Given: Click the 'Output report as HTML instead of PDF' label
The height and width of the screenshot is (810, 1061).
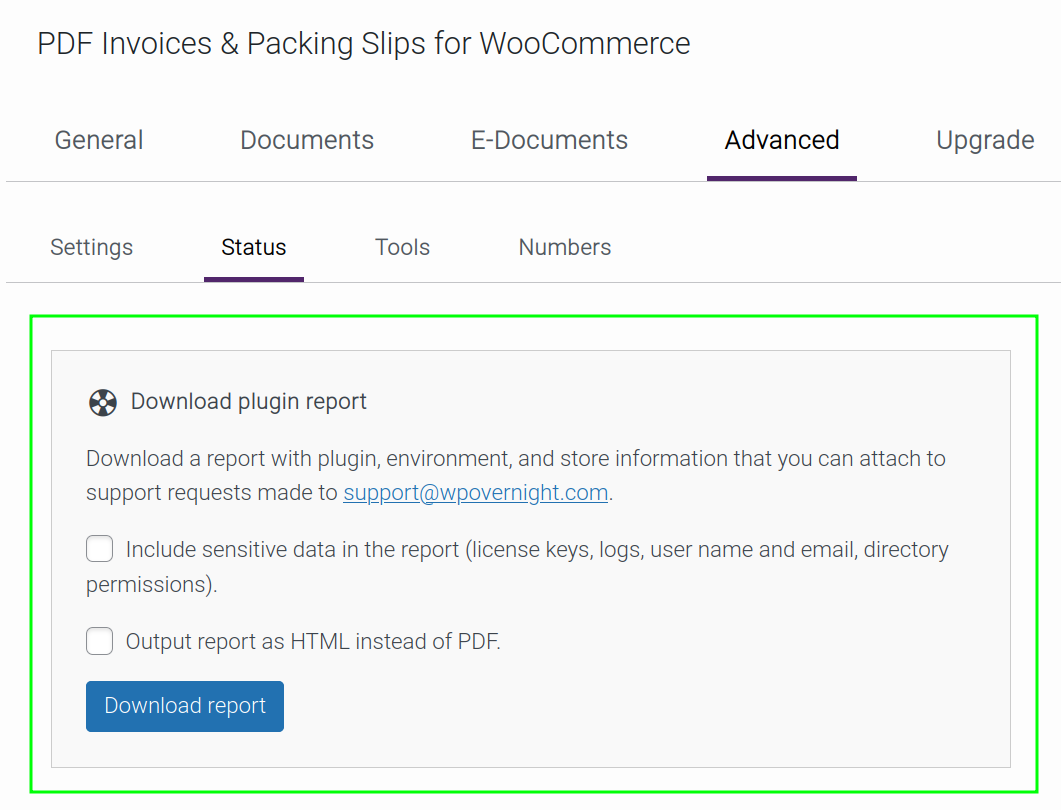Looking at the screenshot, I should 313,641.
